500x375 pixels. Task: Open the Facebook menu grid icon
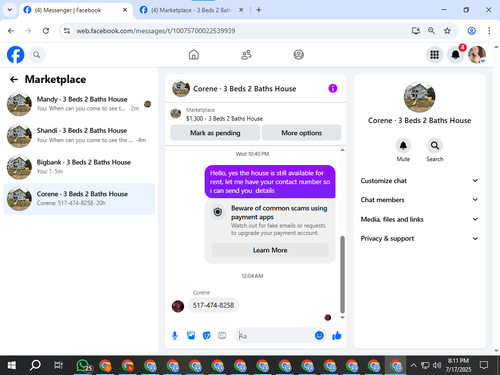click(x=434, y=55)
